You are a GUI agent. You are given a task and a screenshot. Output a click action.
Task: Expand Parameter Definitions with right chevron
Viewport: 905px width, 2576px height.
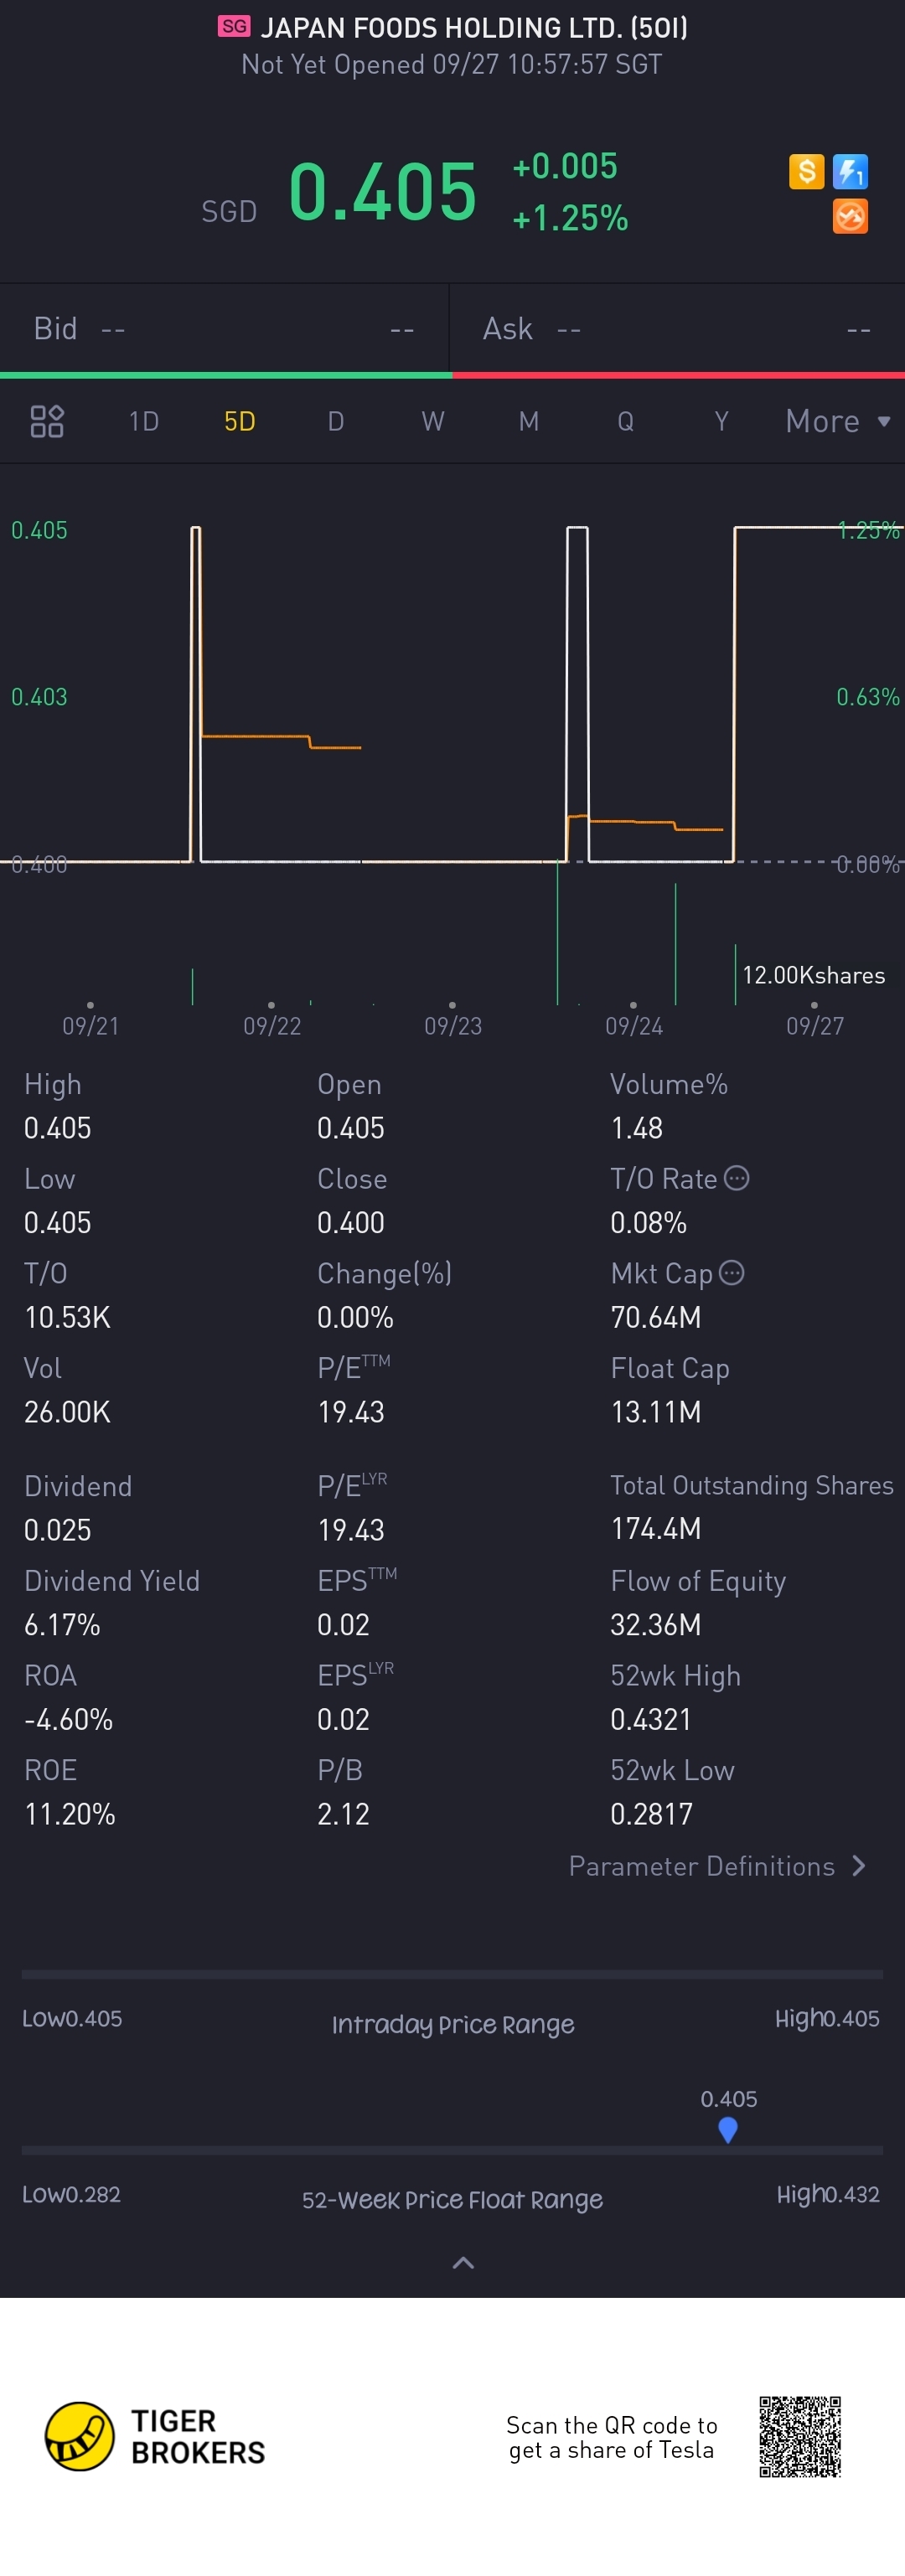coord(859,1866)
